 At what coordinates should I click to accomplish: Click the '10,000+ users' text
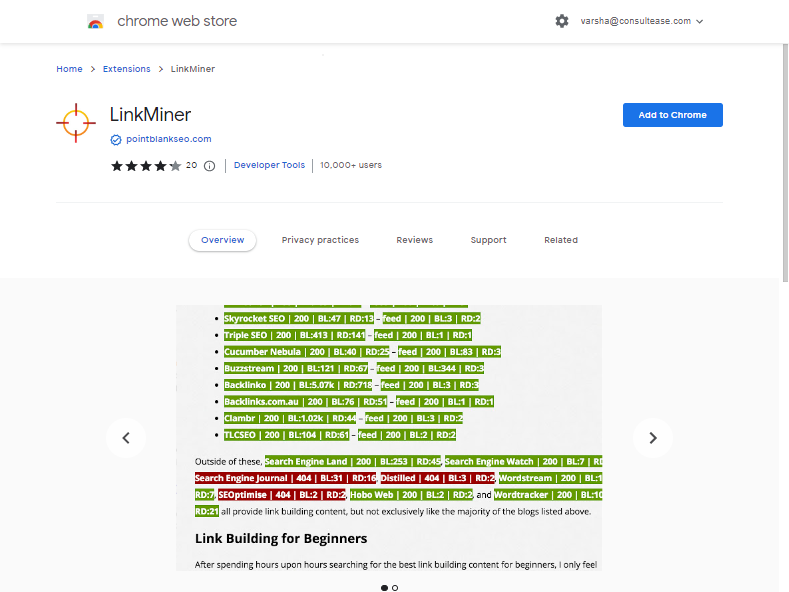point(351,165)
